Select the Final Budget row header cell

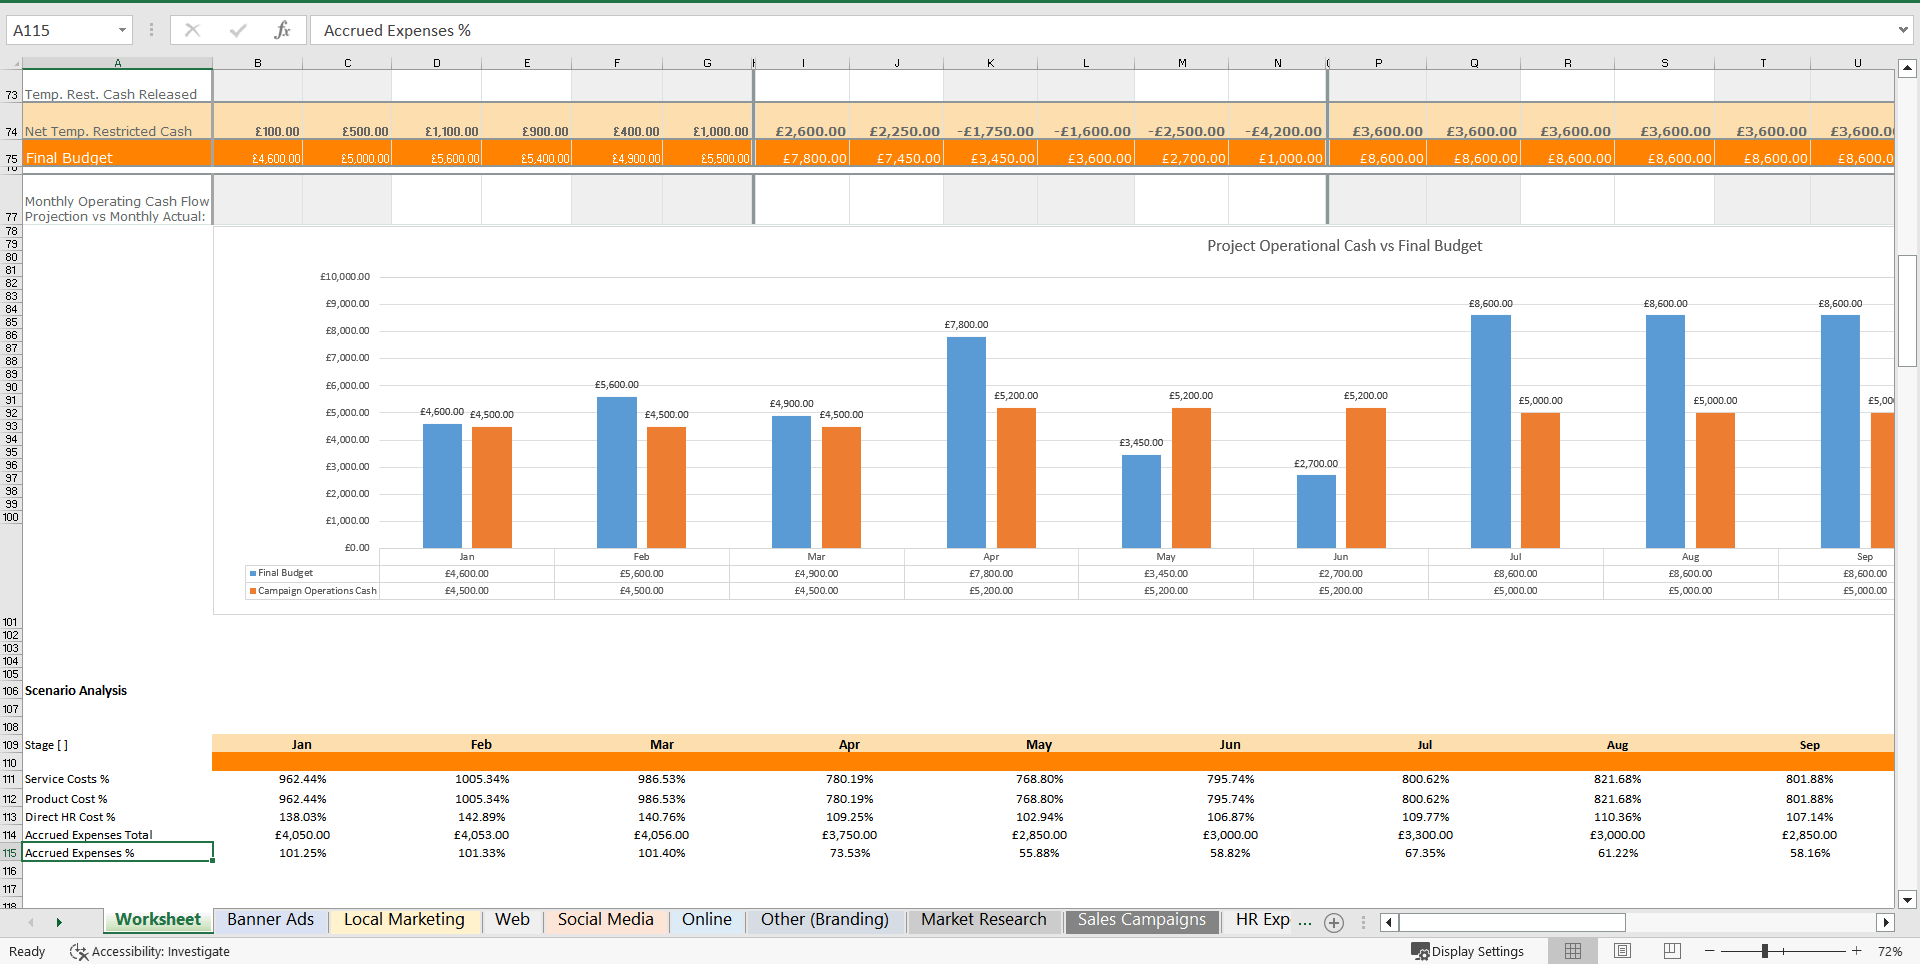[117, 157]
